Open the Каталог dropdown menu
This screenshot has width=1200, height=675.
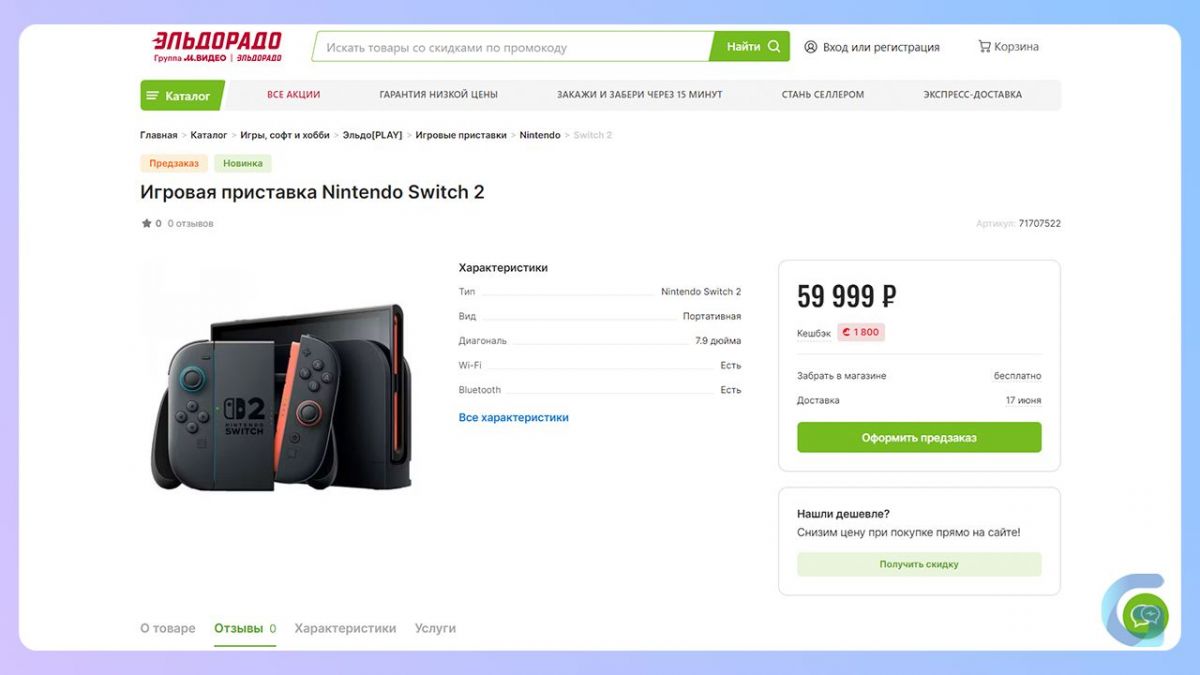point(182,96)
